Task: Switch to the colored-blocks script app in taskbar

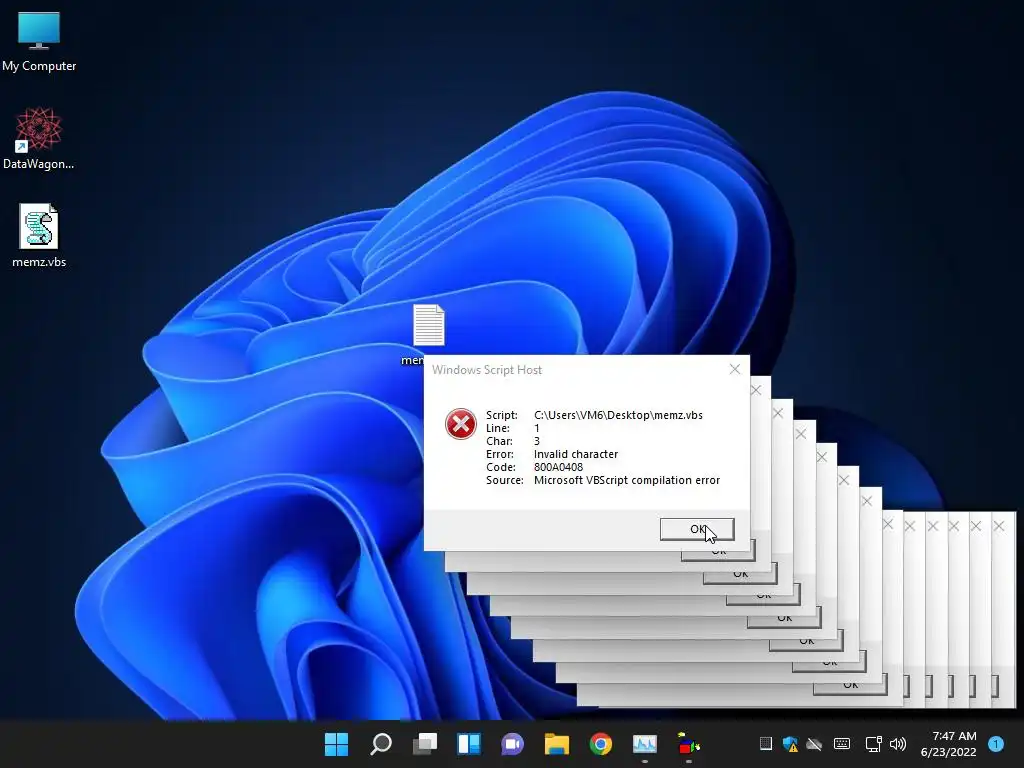Action: click(x=688, y=744)
